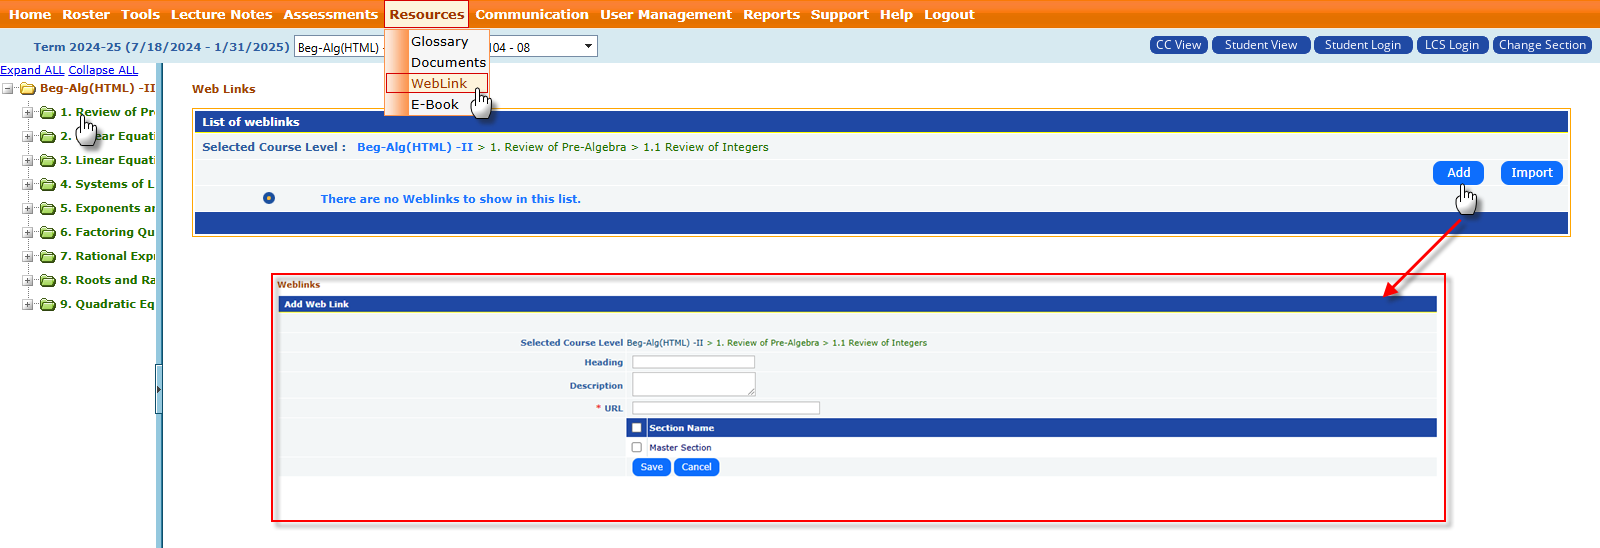Image resolution: width=1600 pixels, height=548 pixels.
Task: Click folder icon for 6. Factoring chapter
Action: coord(47,233)
